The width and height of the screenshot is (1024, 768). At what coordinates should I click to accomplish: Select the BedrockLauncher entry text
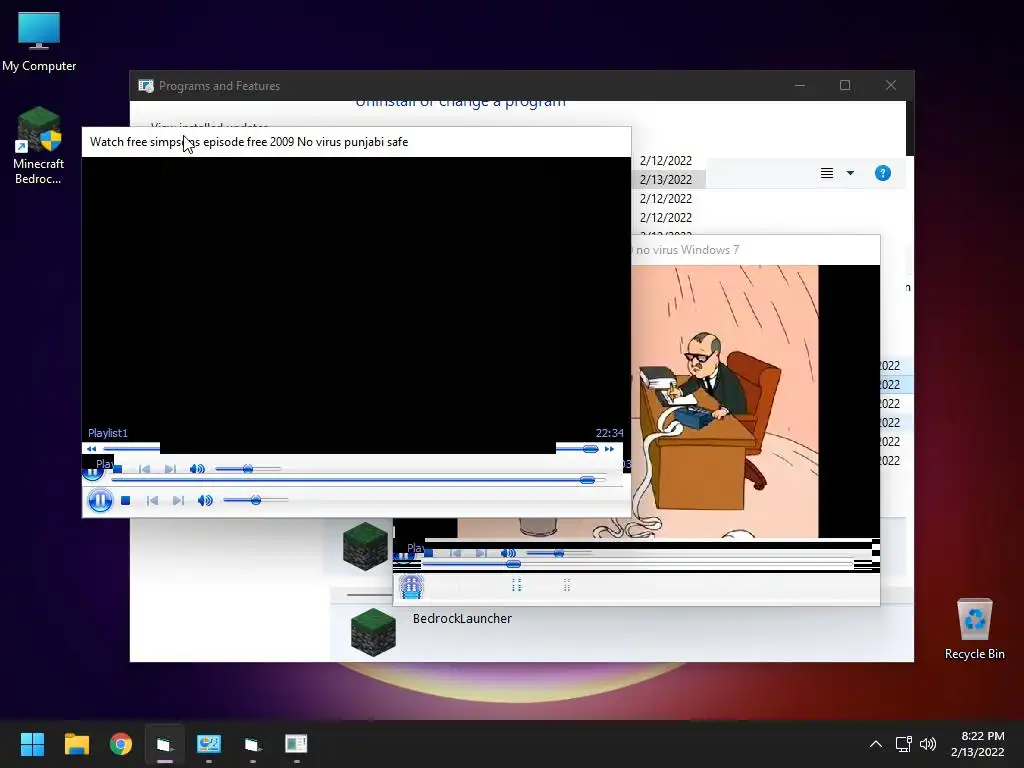(462, 618)
